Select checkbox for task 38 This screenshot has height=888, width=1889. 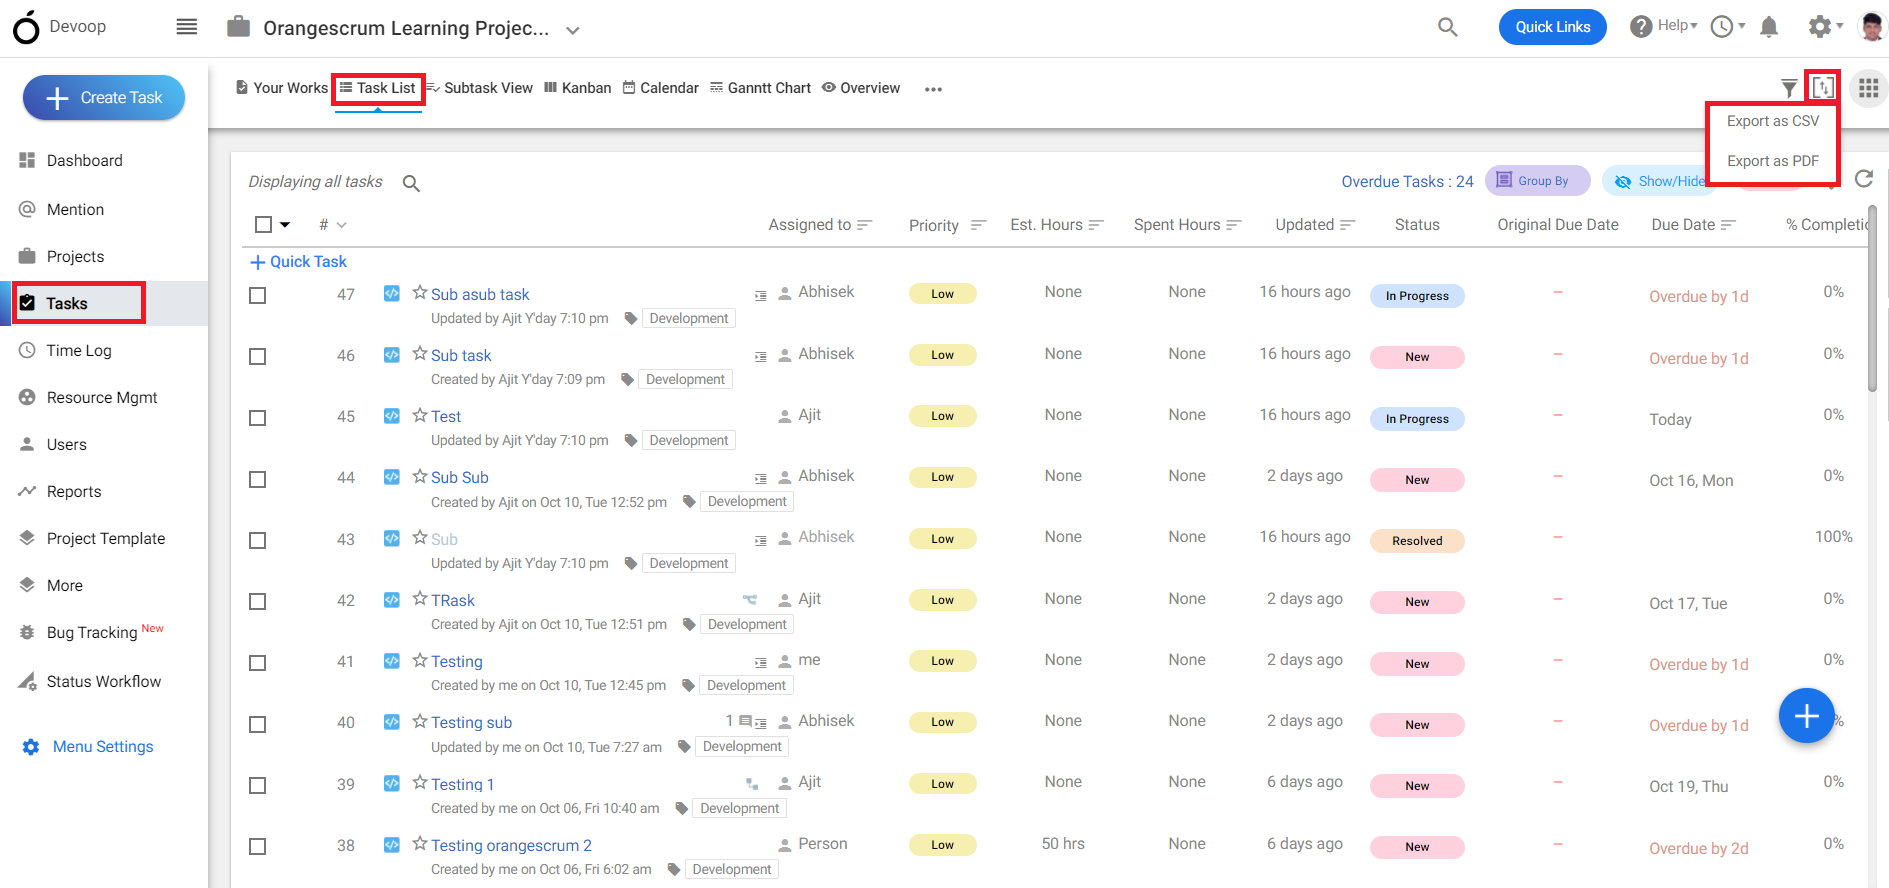257,847
